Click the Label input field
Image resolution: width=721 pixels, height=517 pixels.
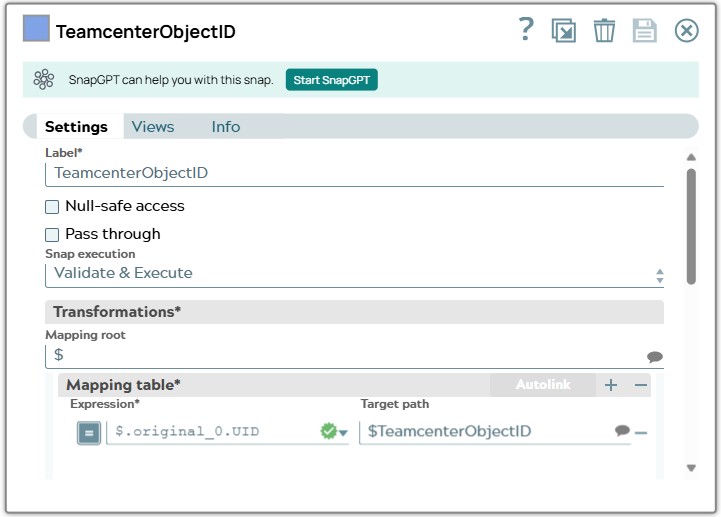(x=354, y=173)
